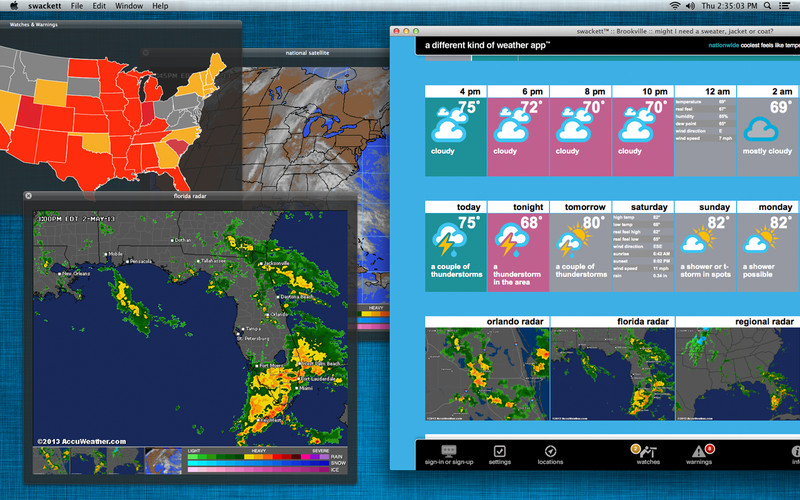
Task: Open settings via the checkmark icon
Action: [499, 451]
